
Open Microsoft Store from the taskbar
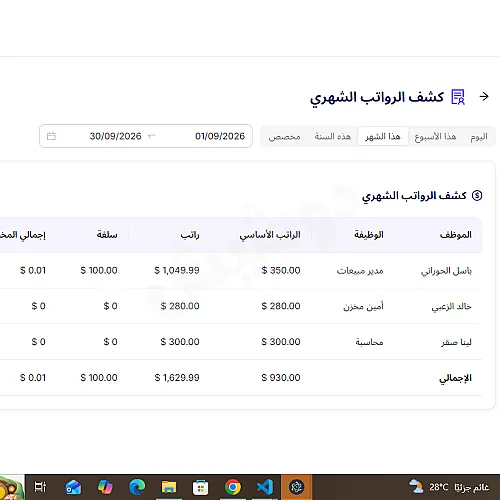201,488
